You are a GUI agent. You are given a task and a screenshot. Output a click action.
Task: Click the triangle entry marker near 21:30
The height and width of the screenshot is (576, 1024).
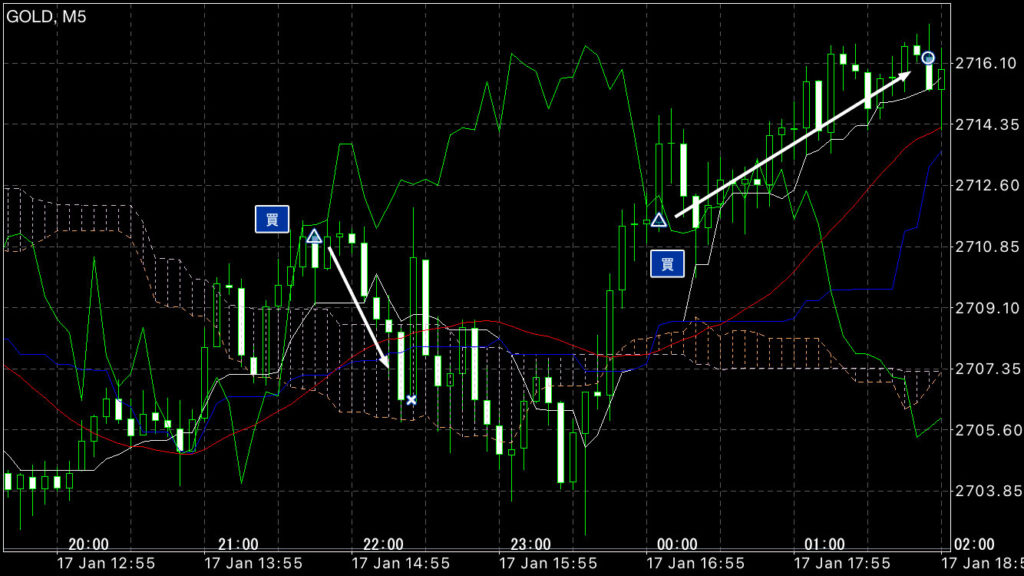click(314, 236)
